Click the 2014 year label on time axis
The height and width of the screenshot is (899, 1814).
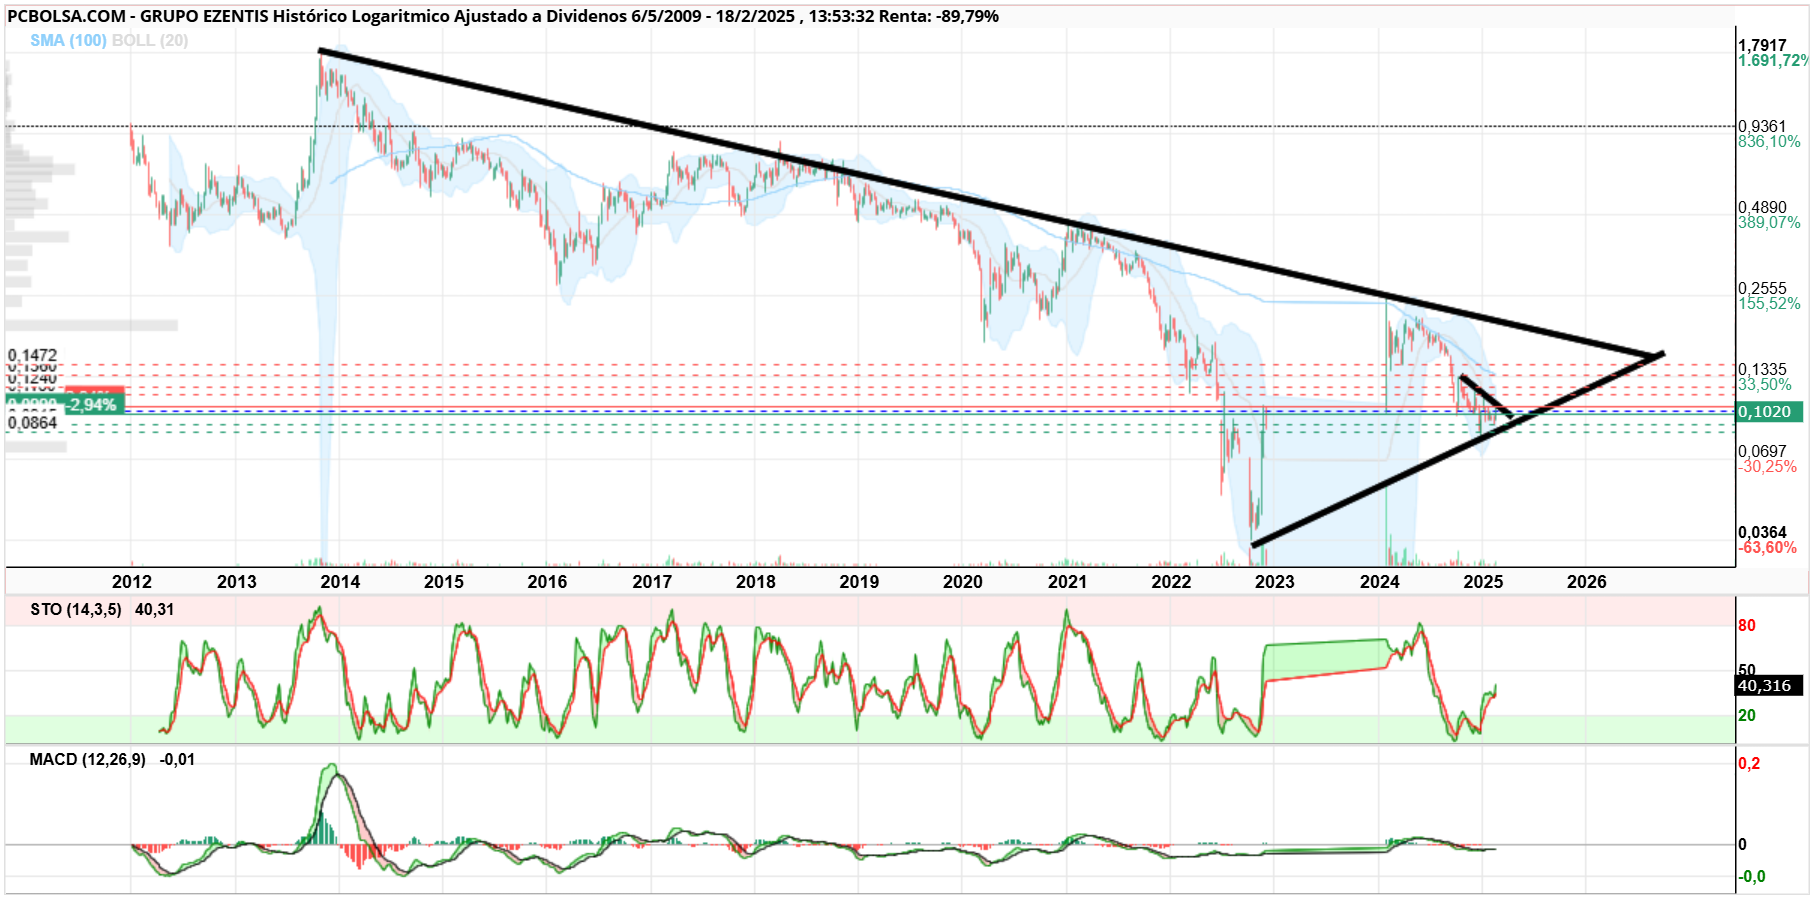click(x=340, y=582)
